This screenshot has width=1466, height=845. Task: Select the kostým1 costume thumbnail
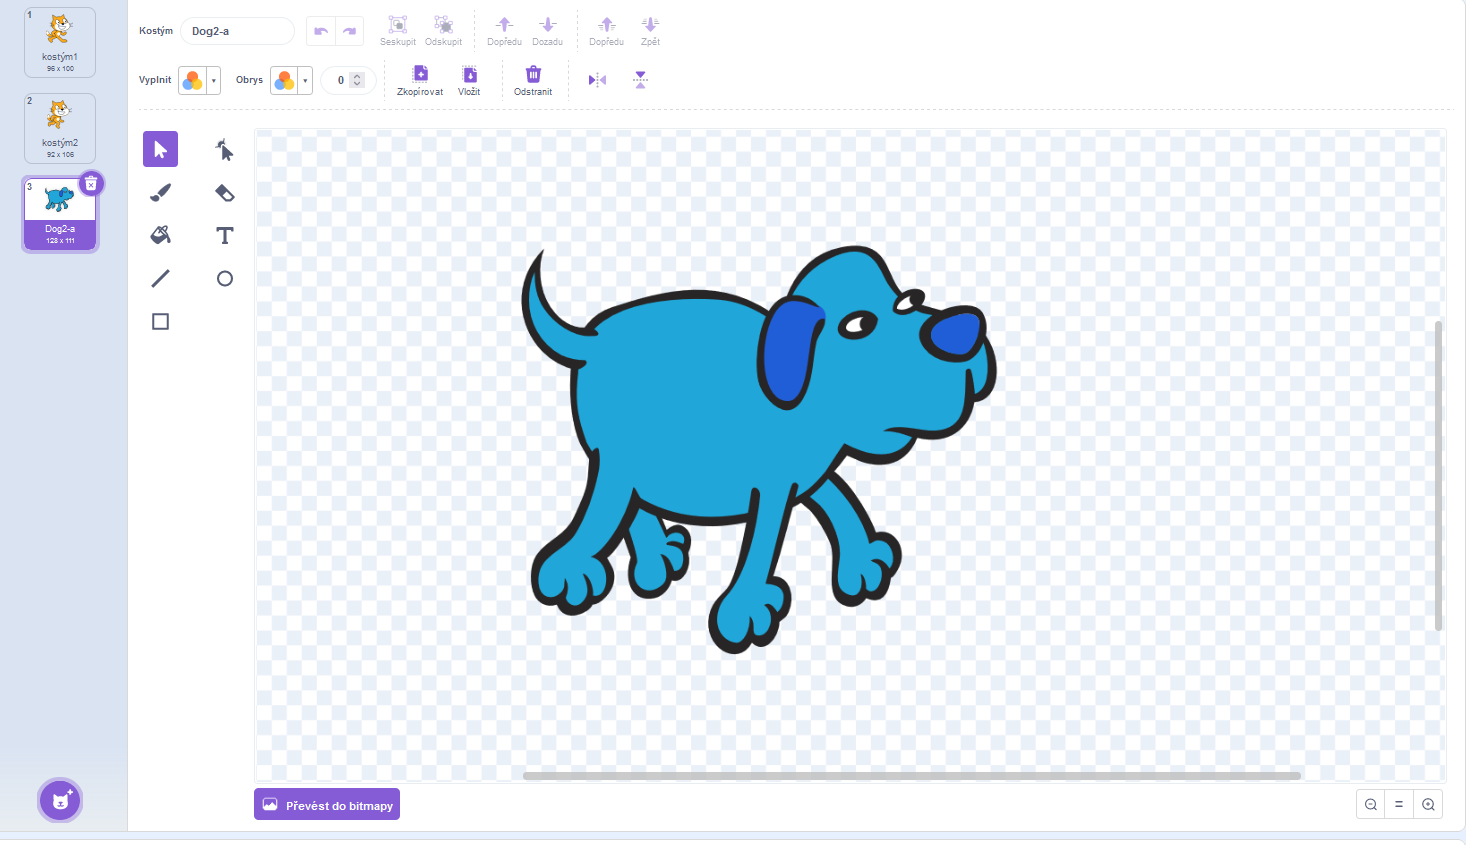click(60, 42)
